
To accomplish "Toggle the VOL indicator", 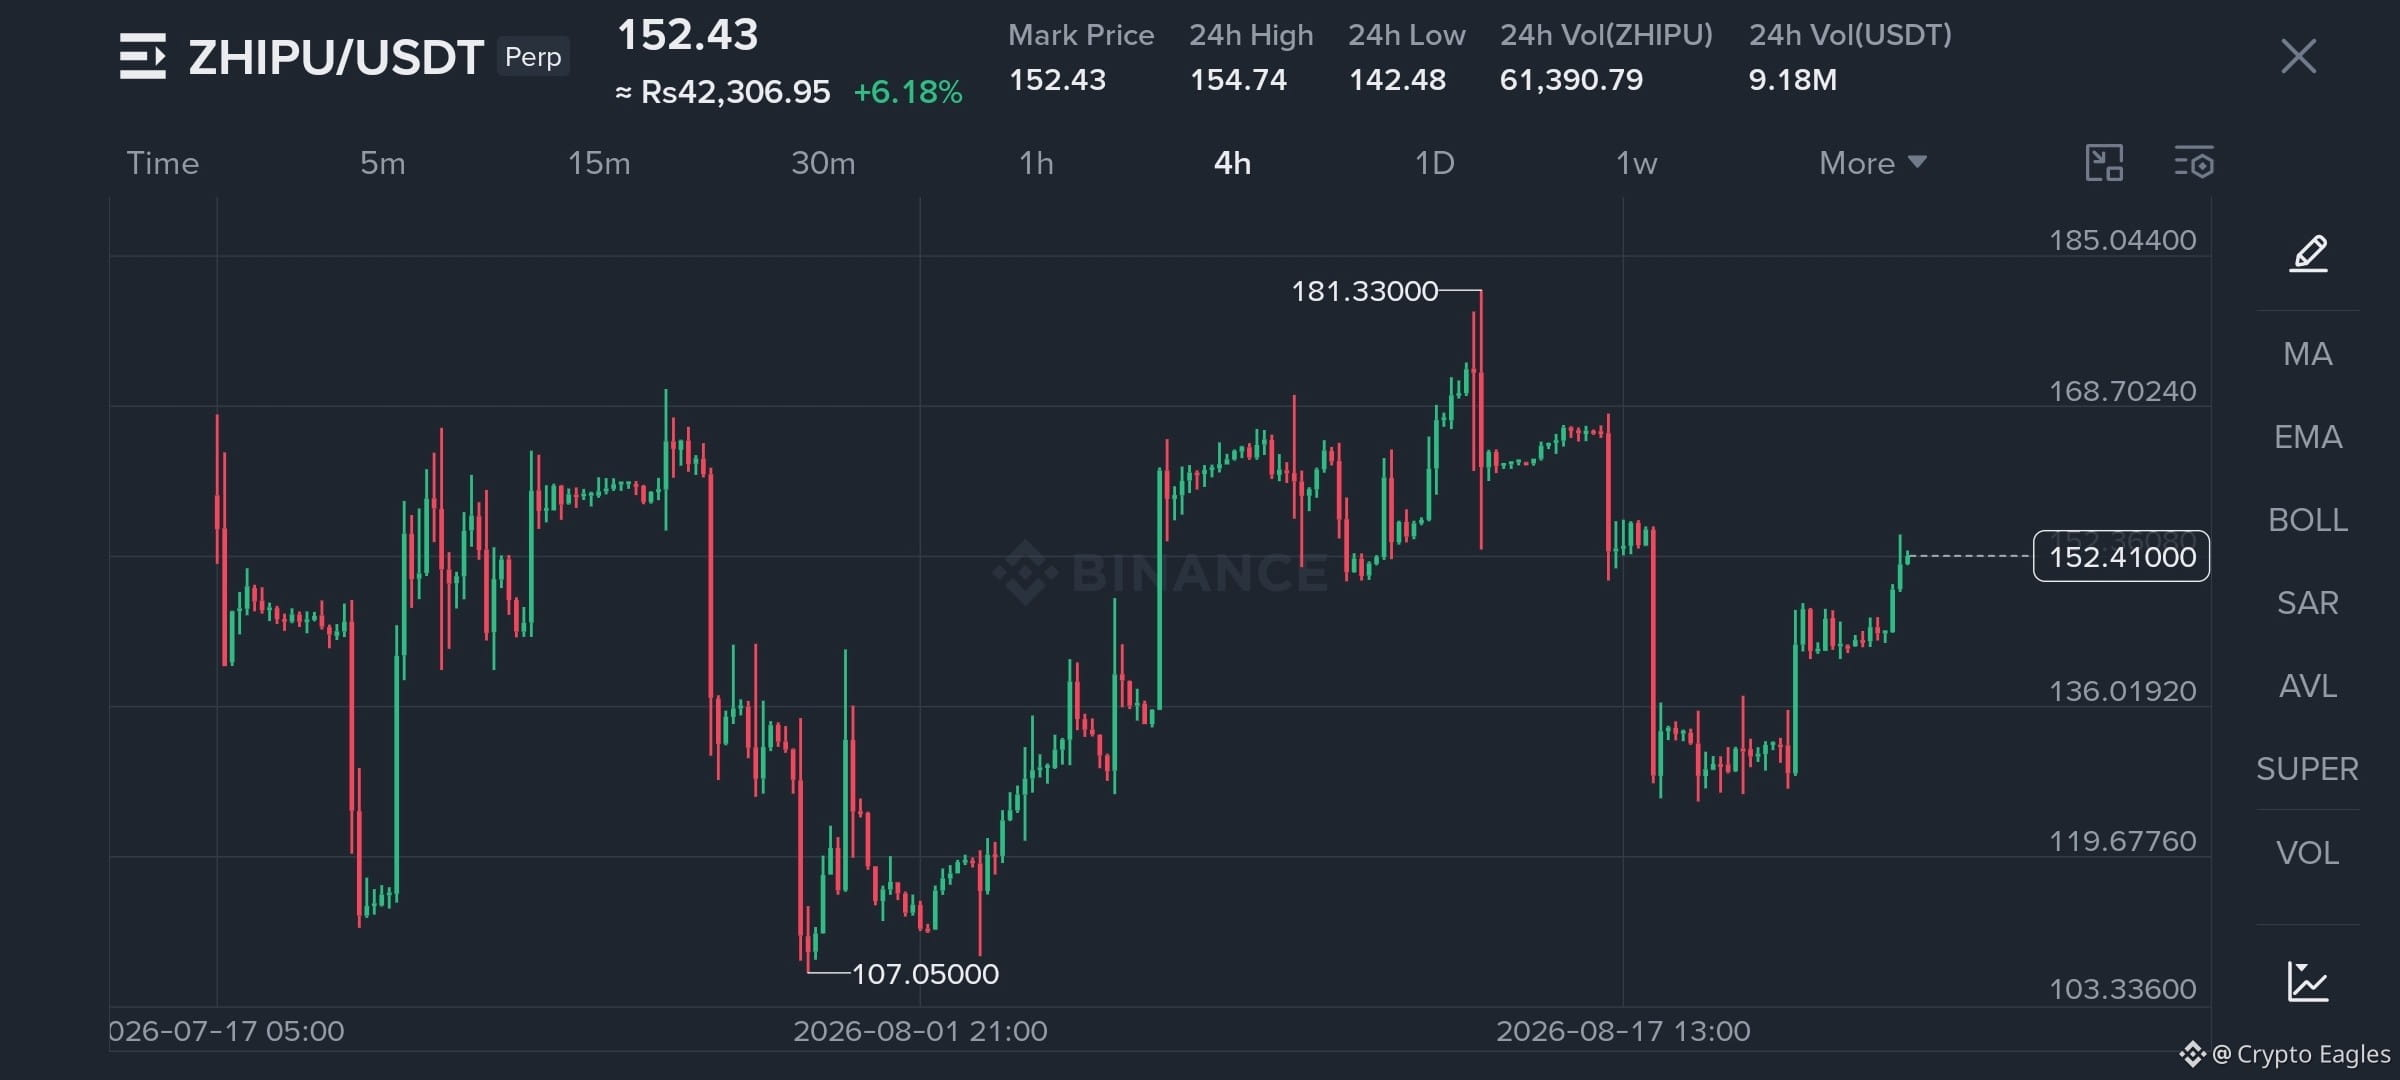I will (x=2308, y=853).
